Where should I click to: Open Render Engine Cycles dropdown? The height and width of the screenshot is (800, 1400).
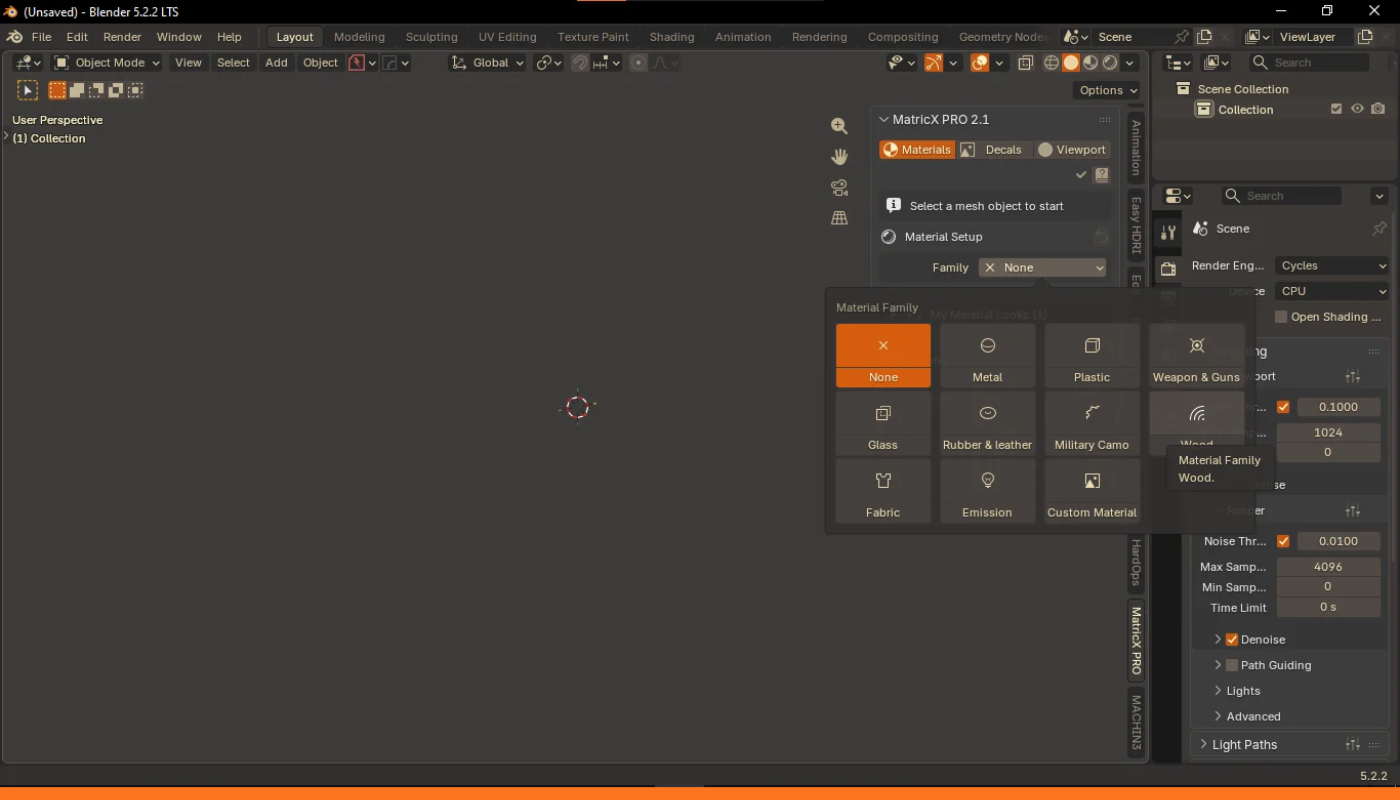pyautogui.click(x=1333, y=266)
